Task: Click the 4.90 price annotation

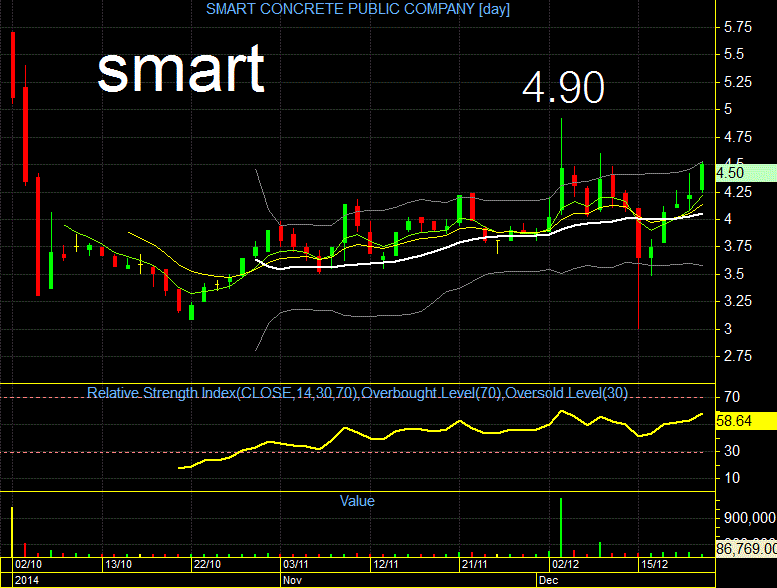Action: [x=563, y=88]
